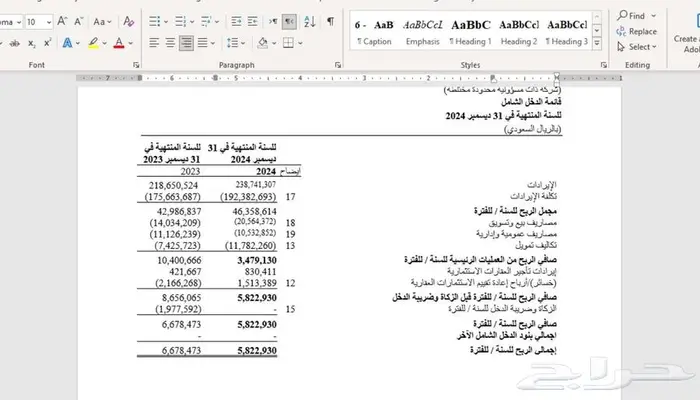The height and width of the screenshot is (400, 700).
Task: Click the Increase Font Size icon
Action: click(62, 21)
